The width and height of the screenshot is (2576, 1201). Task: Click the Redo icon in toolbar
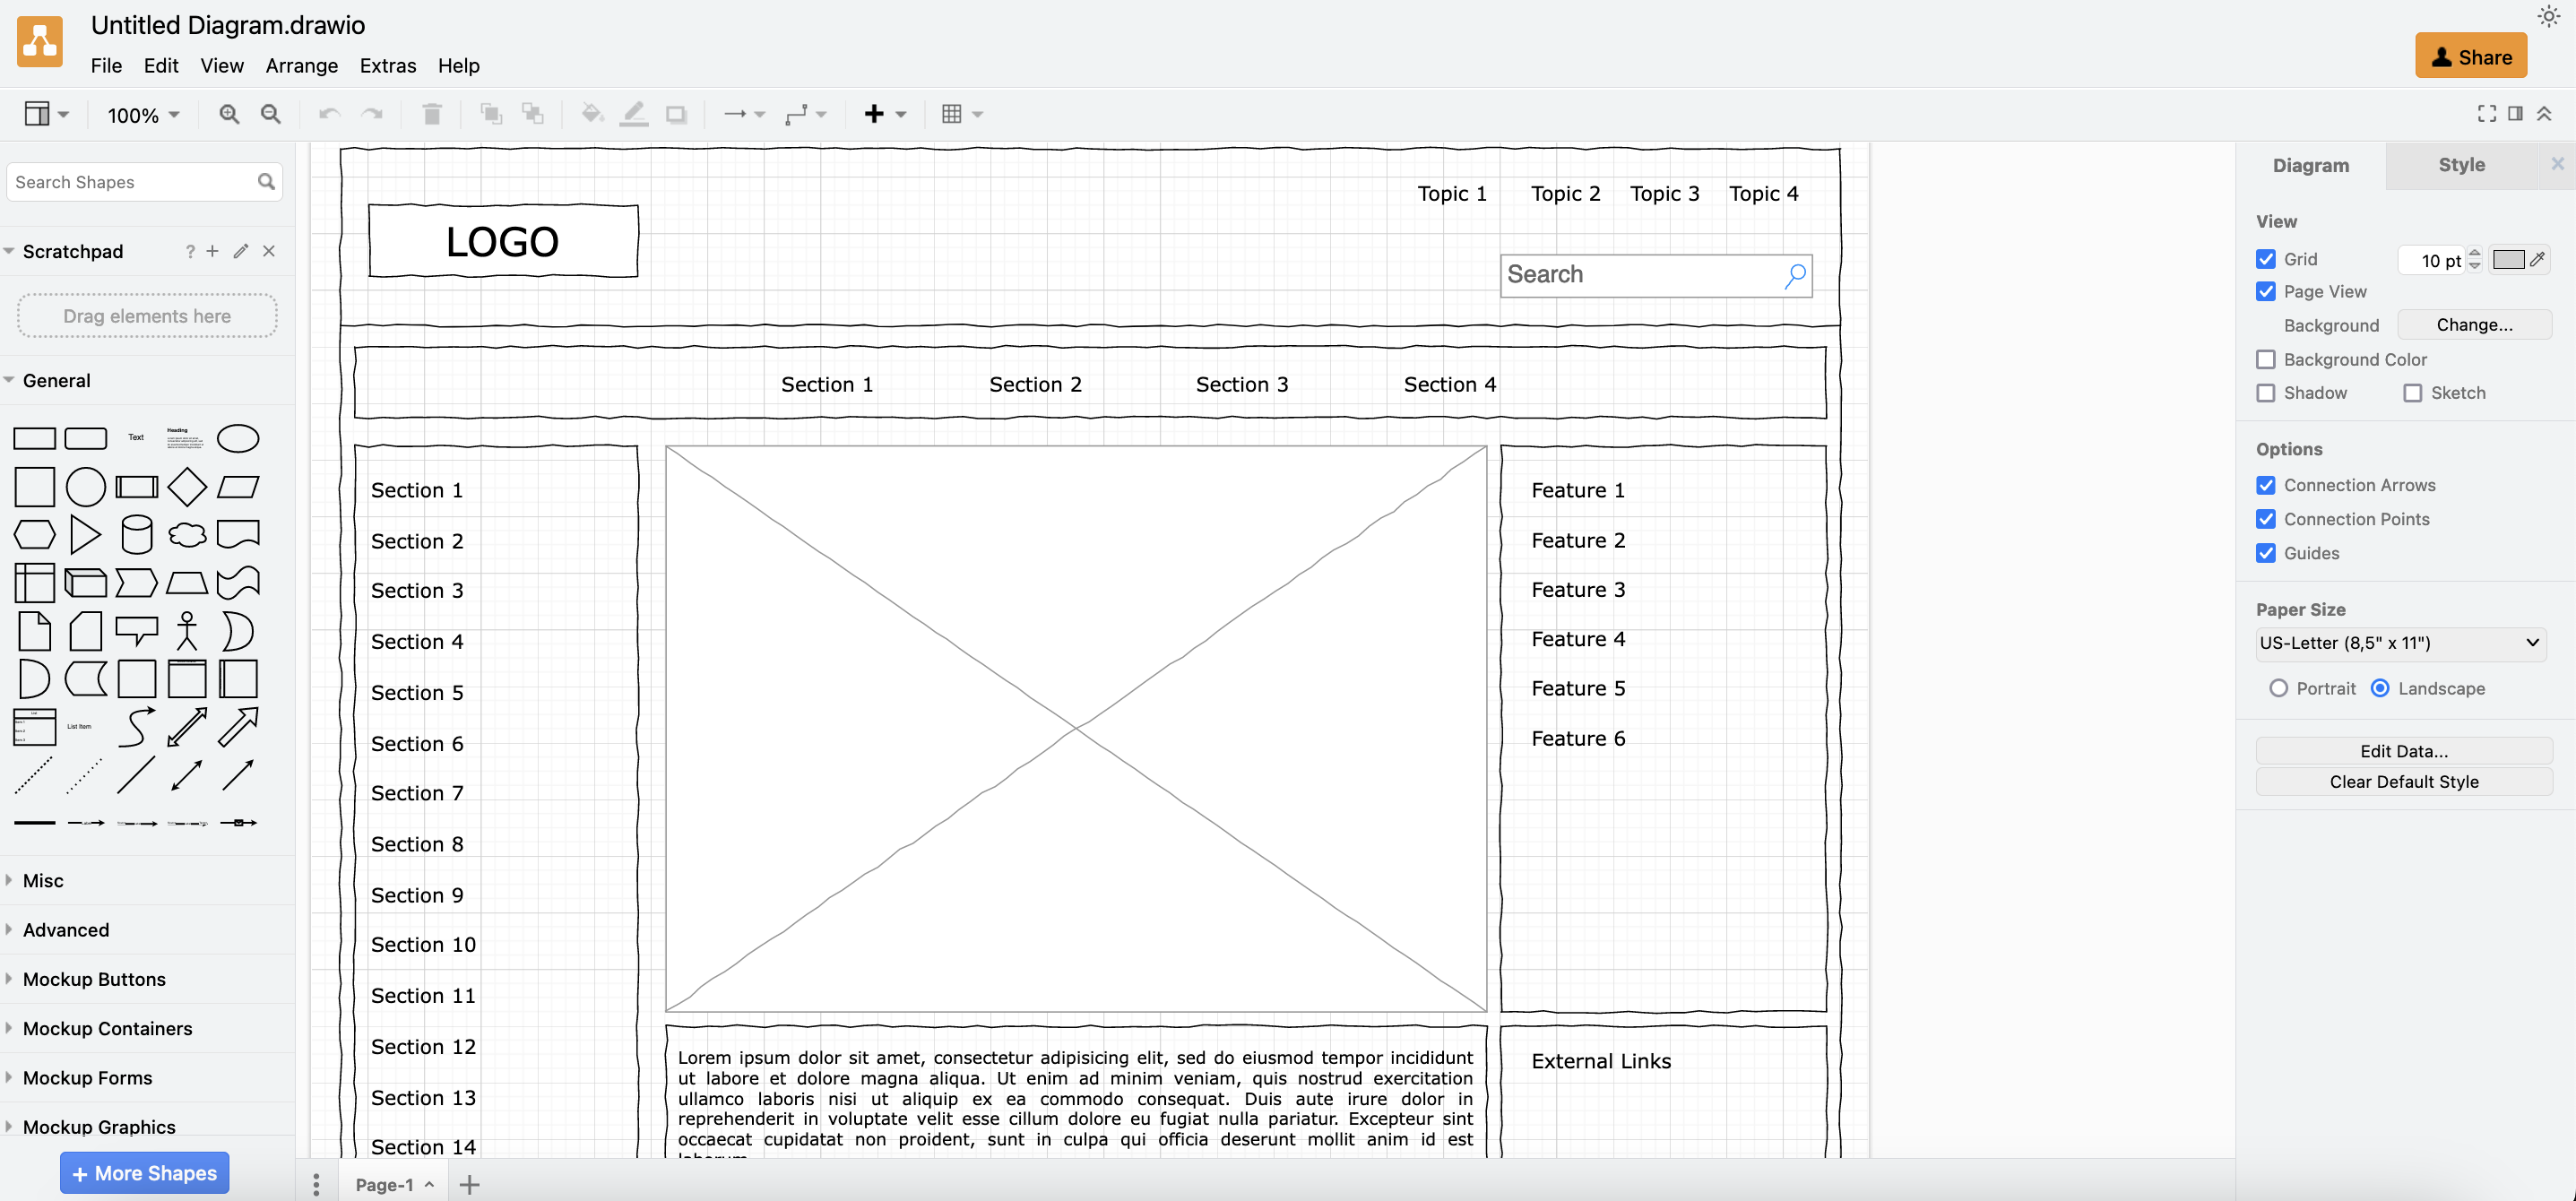pyautogui.click(x=373, y=112)
